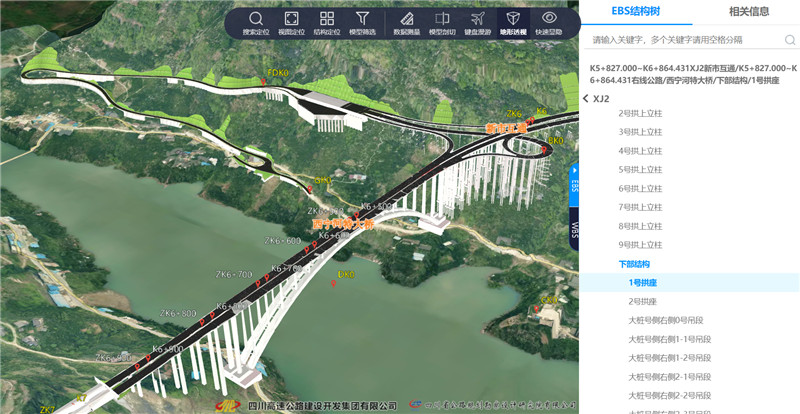Switch to the WBS vertical side tab

click(575, 230)
